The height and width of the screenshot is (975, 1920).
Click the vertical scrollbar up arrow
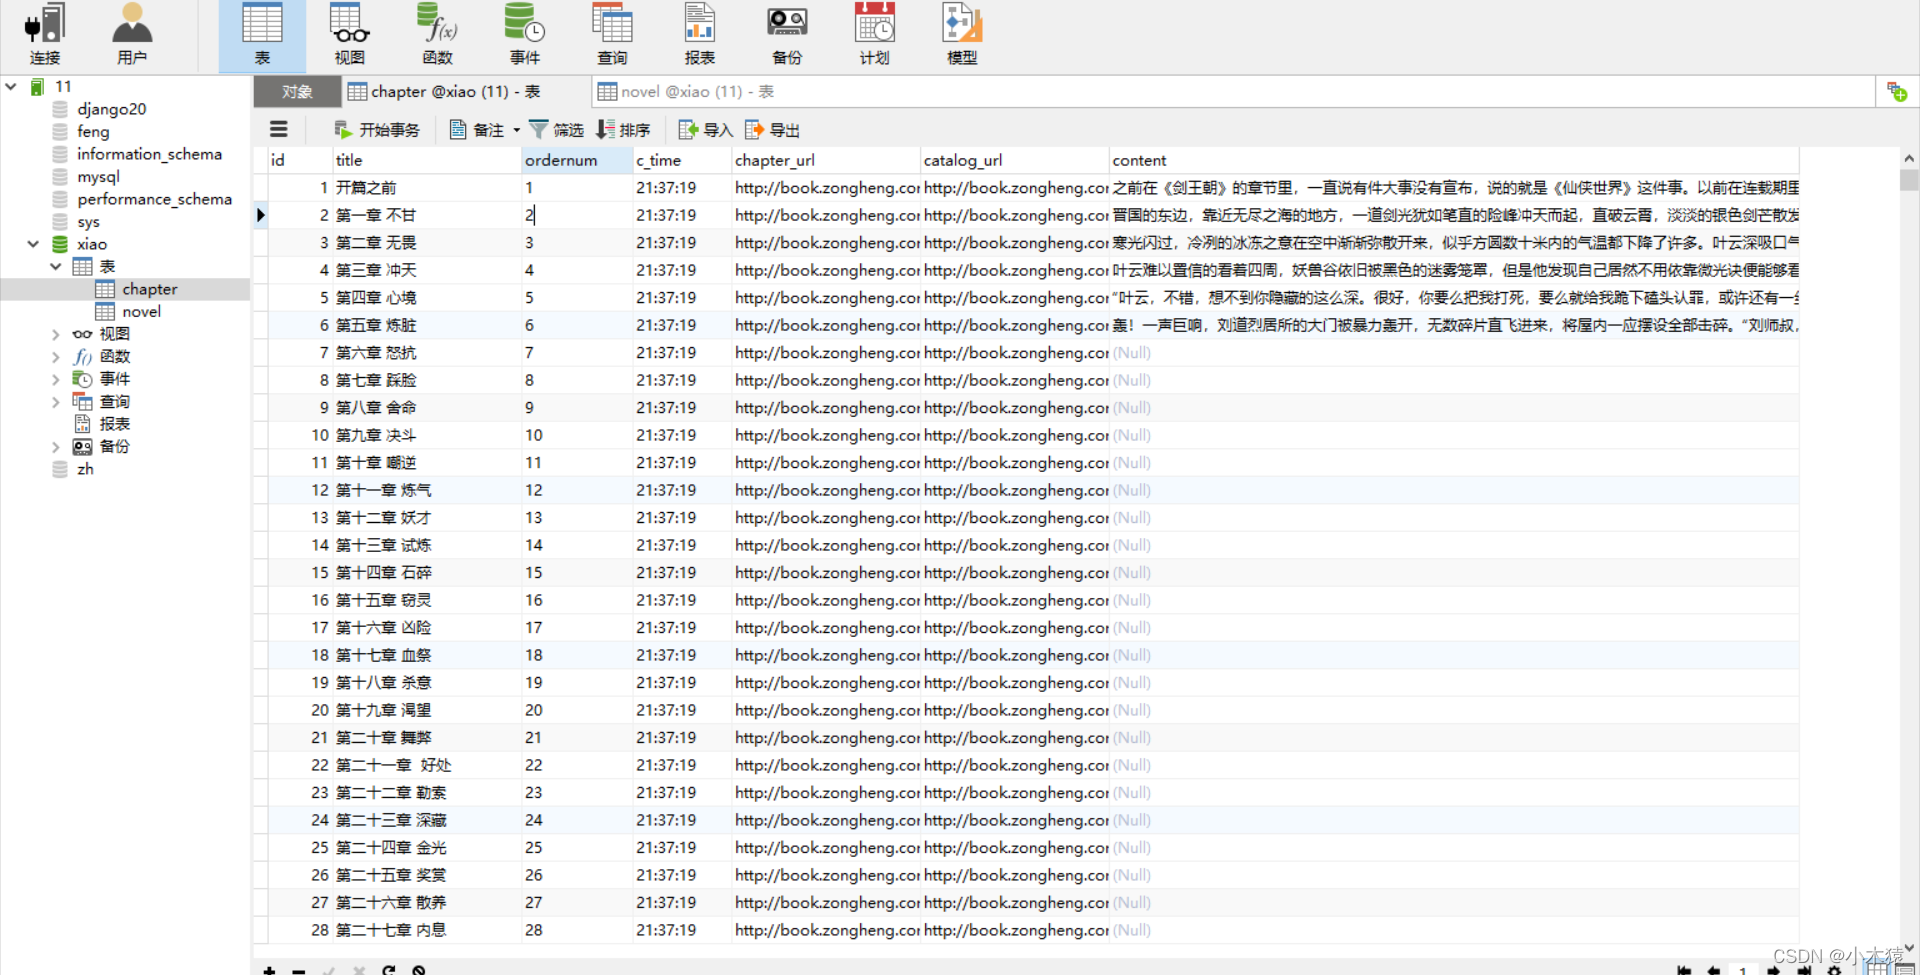pyautogui.click(x=1909, y=158)
